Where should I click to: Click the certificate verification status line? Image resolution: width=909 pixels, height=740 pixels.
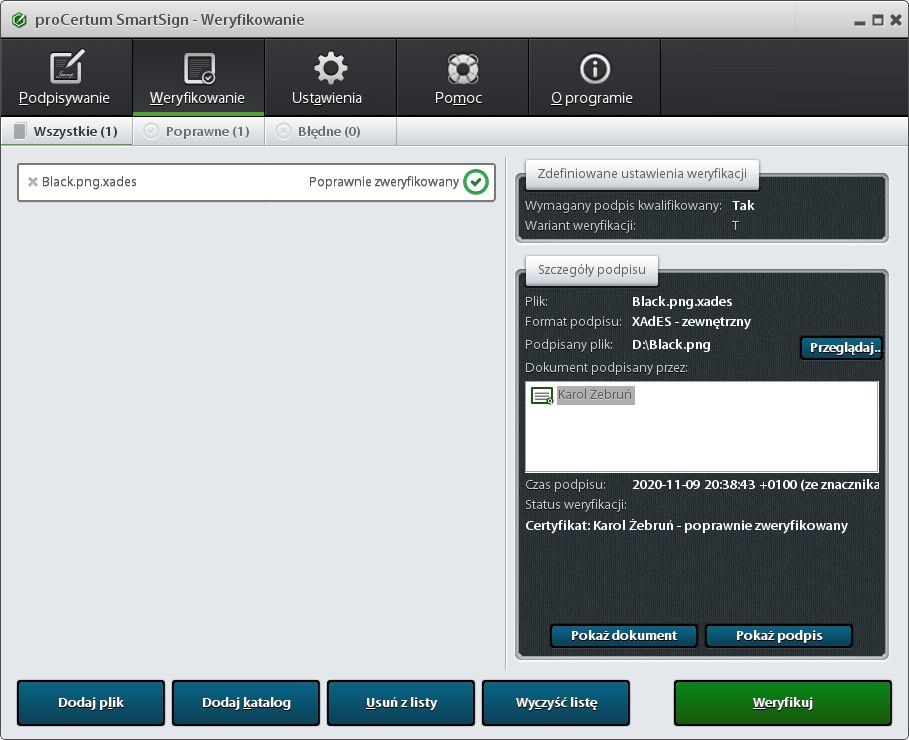tap(686, 526)
